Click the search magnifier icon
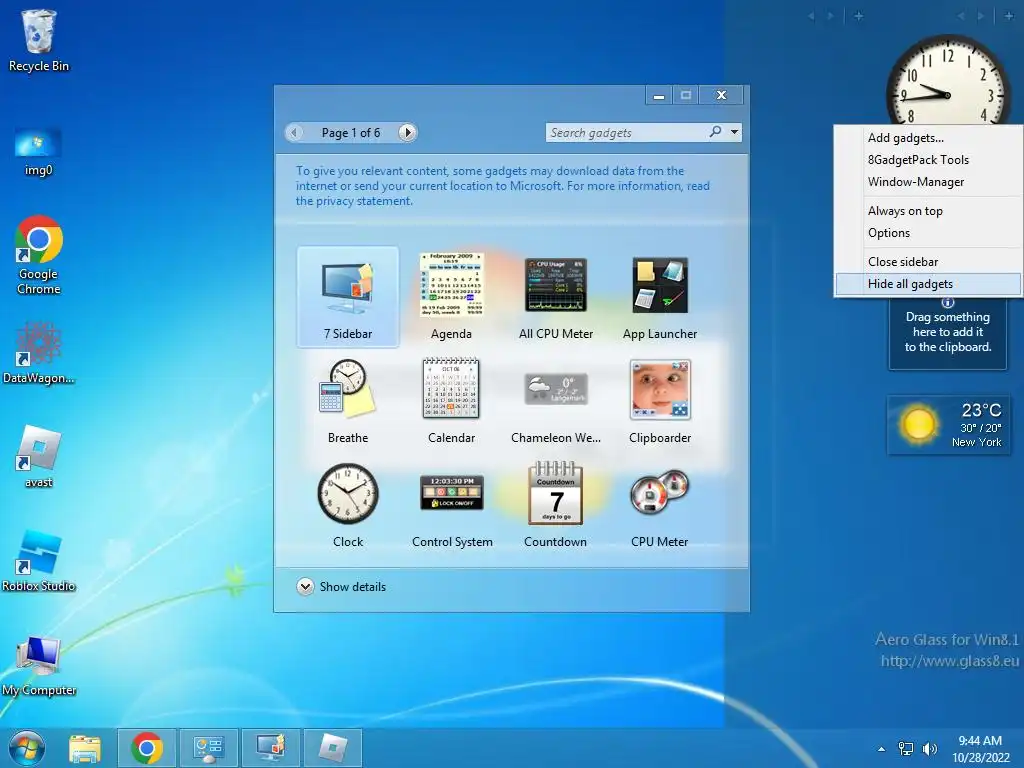1024x768 pixels. [716, 132]
